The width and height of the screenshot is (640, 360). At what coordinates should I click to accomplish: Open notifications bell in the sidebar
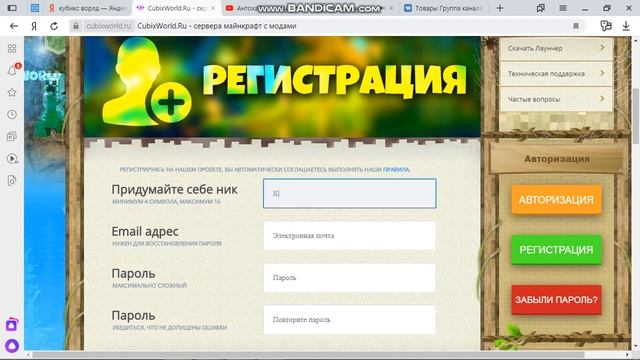pyautogui.click(x=12, y=71)
